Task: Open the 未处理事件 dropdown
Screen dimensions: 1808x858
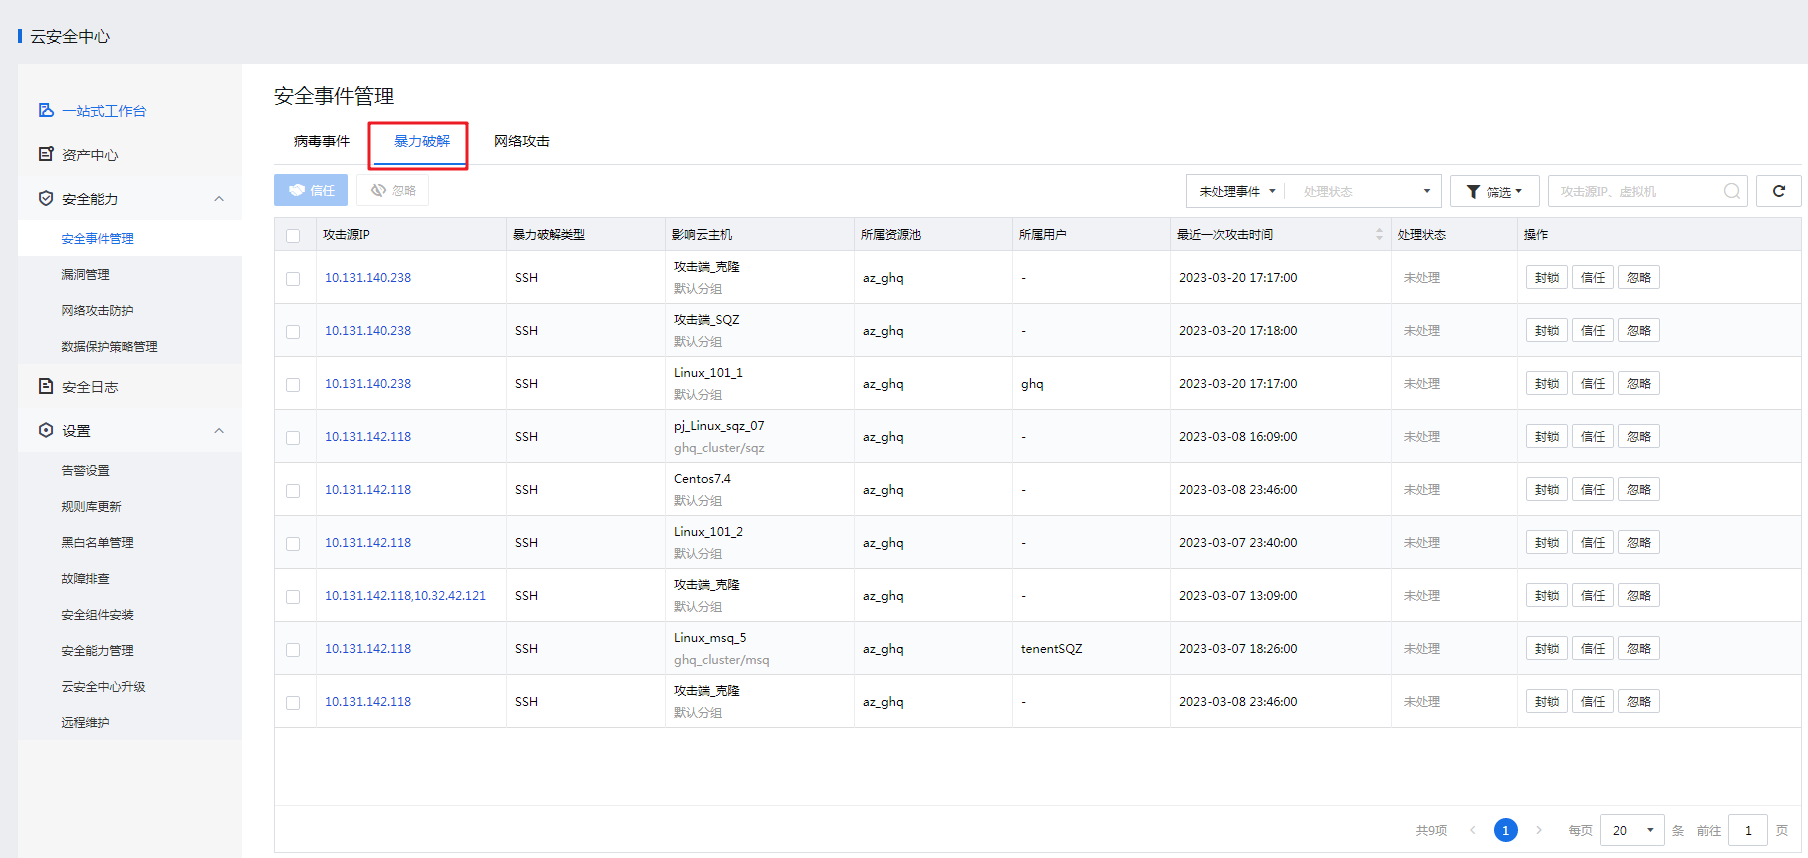Action: tap(1237, 191)
